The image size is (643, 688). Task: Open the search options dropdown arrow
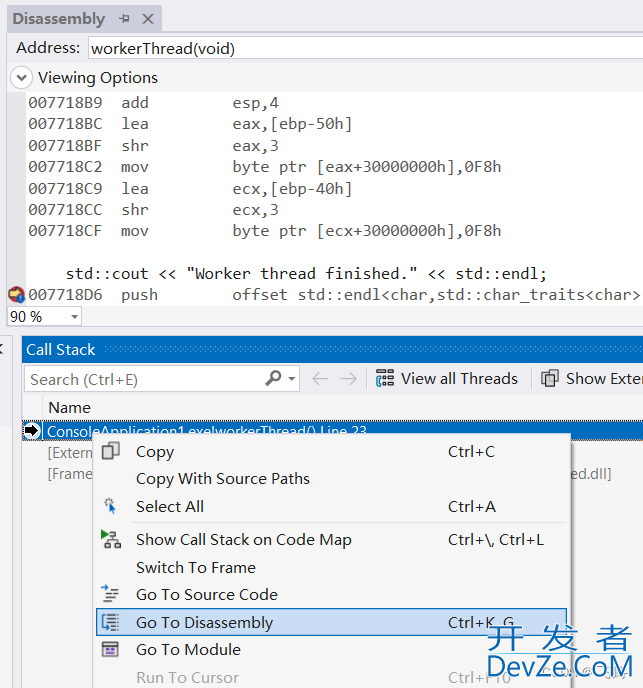(x=291, y=378)
